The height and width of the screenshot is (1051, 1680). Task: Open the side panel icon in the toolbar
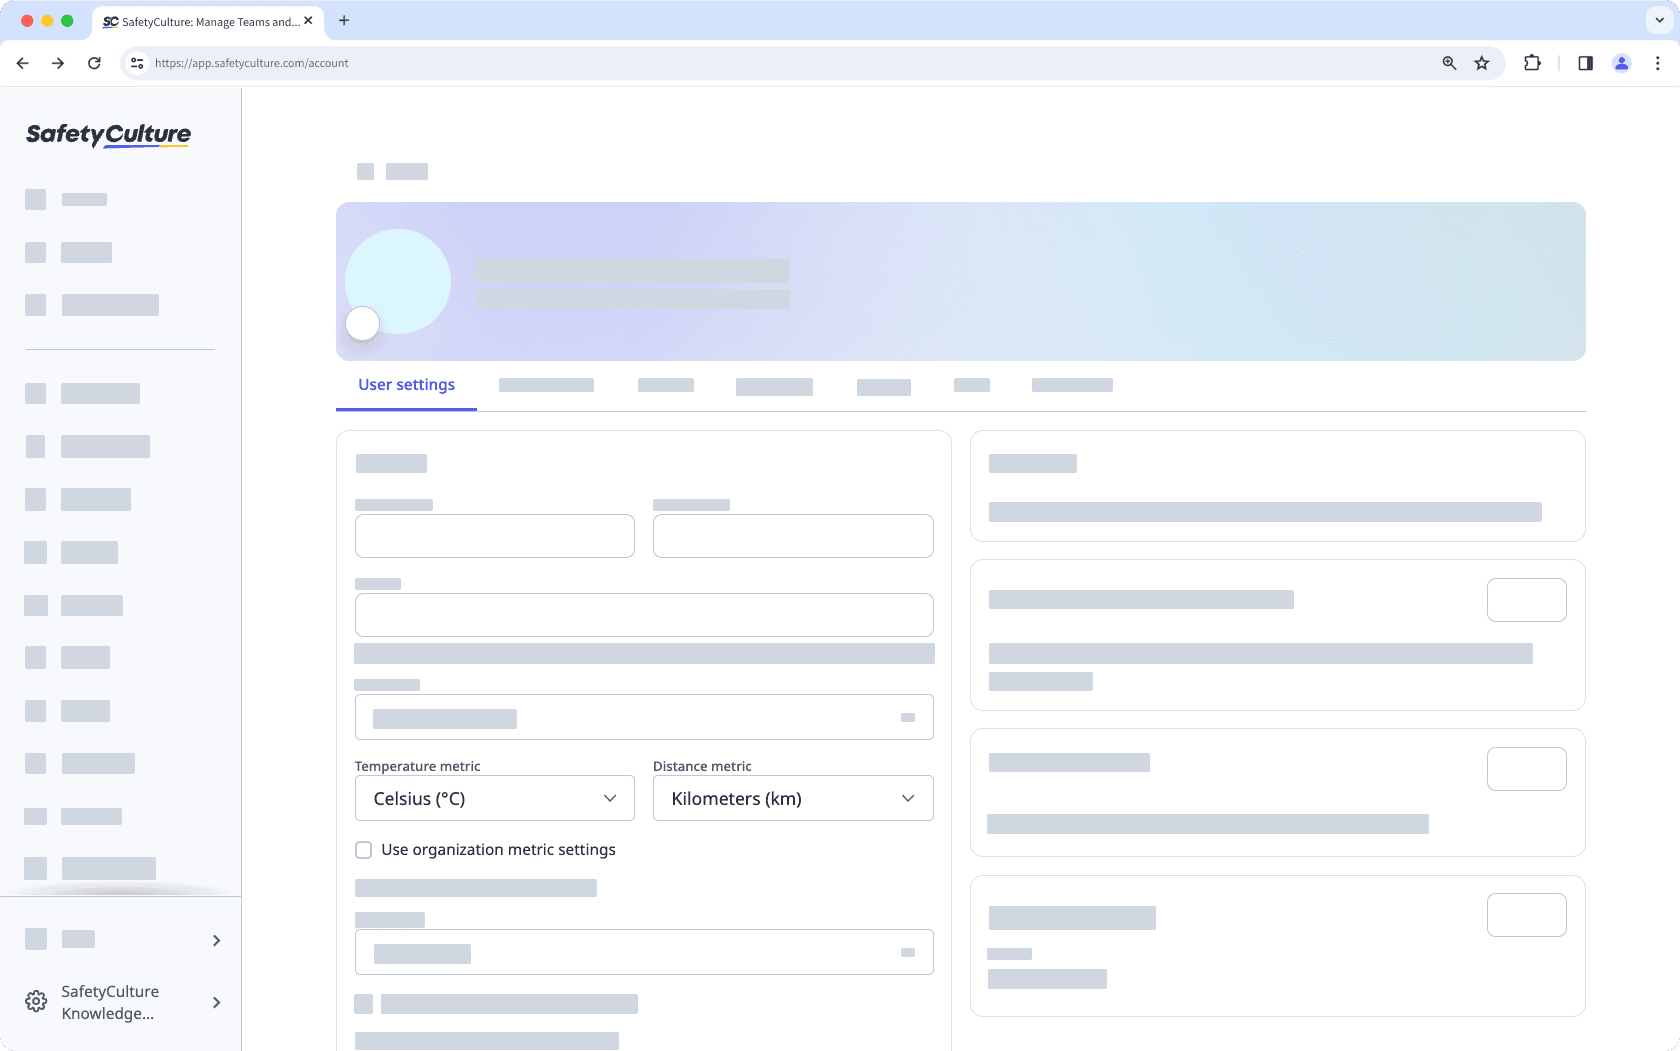[x=1585, y=62]
